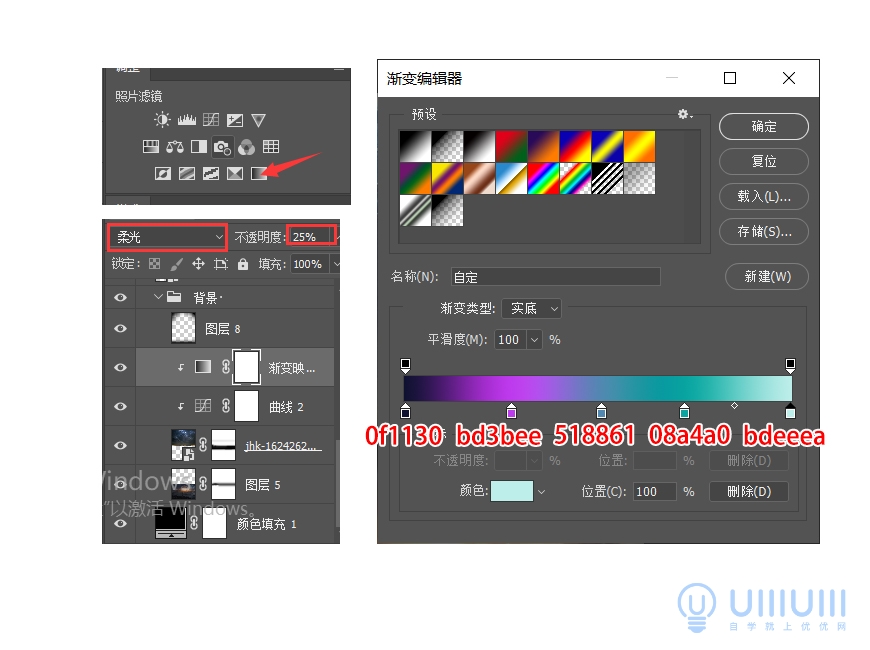Open the Curves adjustment icon
This screenshot has width=870, height=650.
[x=211, y=118]
